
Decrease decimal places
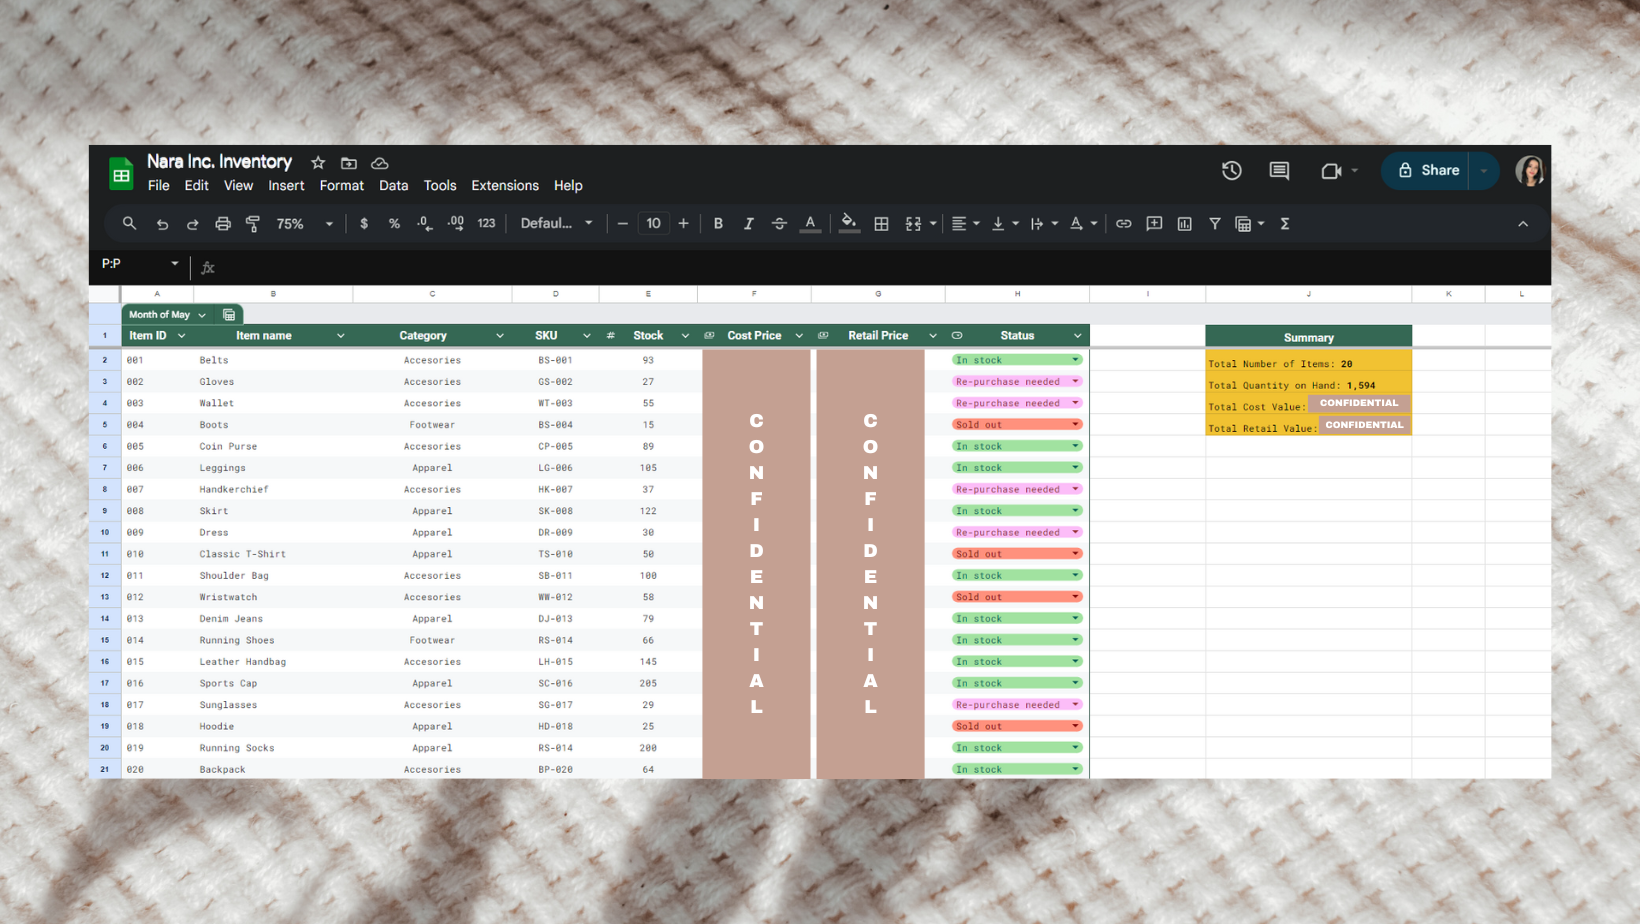425,224
